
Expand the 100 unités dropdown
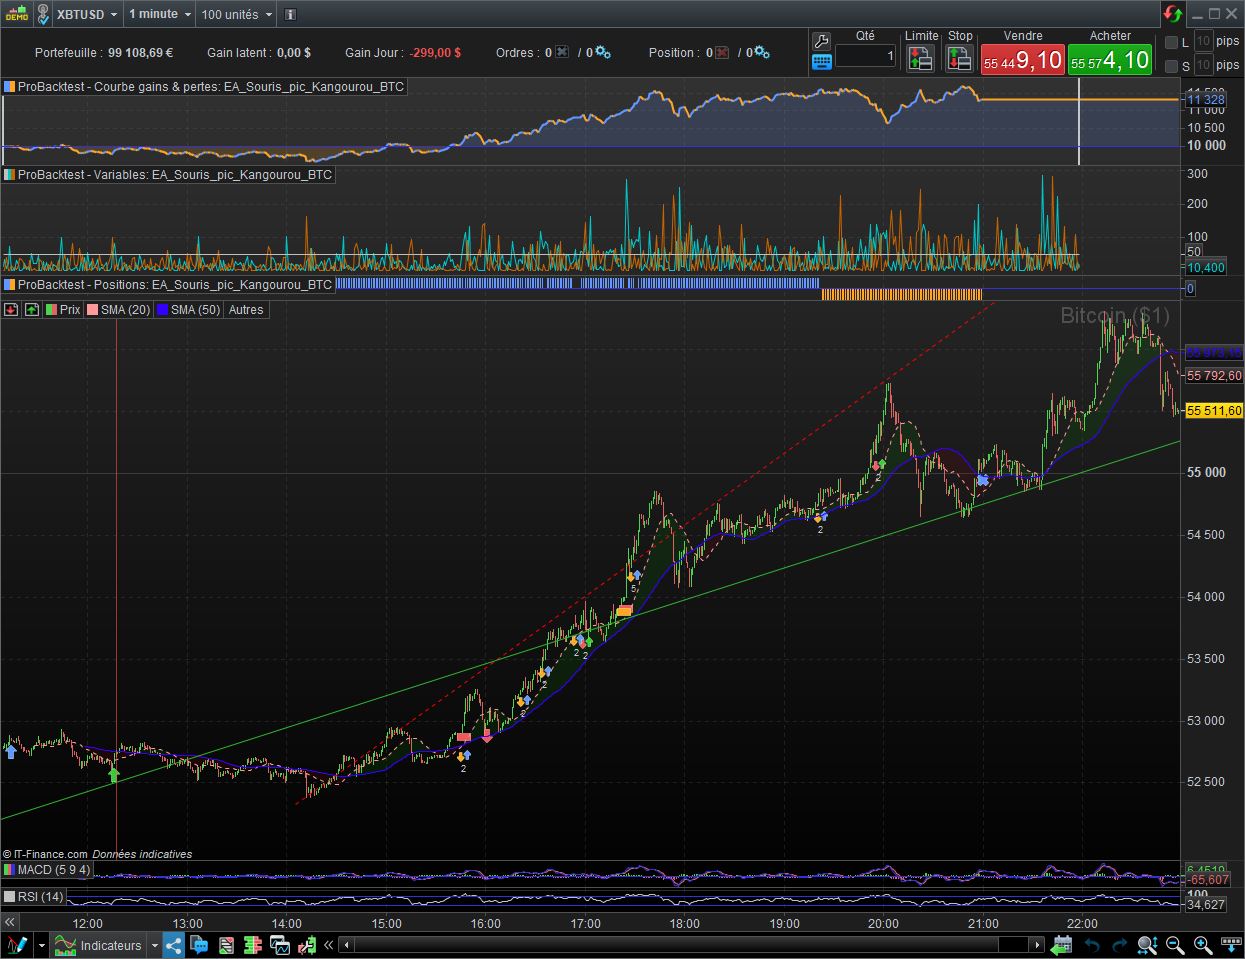pos(236,14)
